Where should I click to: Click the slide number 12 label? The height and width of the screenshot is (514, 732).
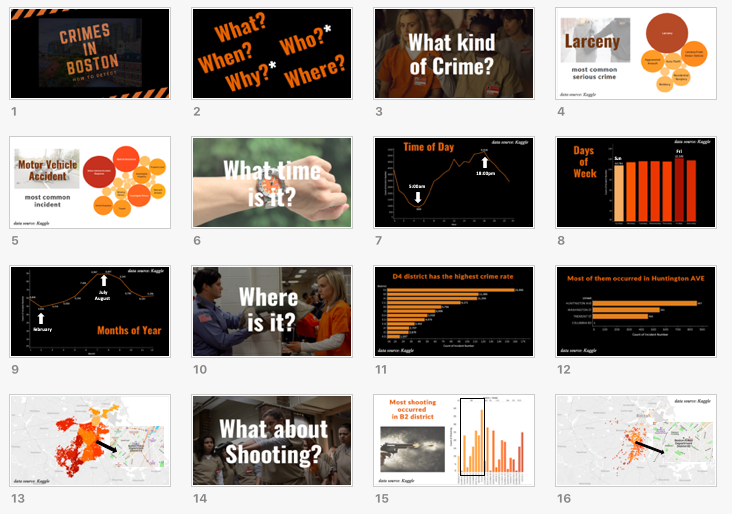pos(564,370)
